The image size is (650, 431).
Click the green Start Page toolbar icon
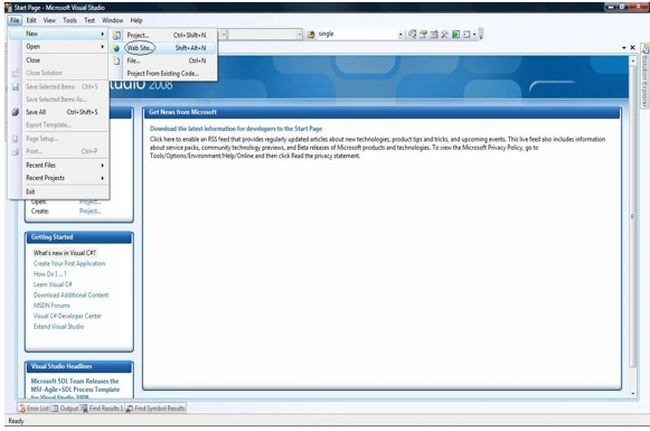[x=456, y=34]
